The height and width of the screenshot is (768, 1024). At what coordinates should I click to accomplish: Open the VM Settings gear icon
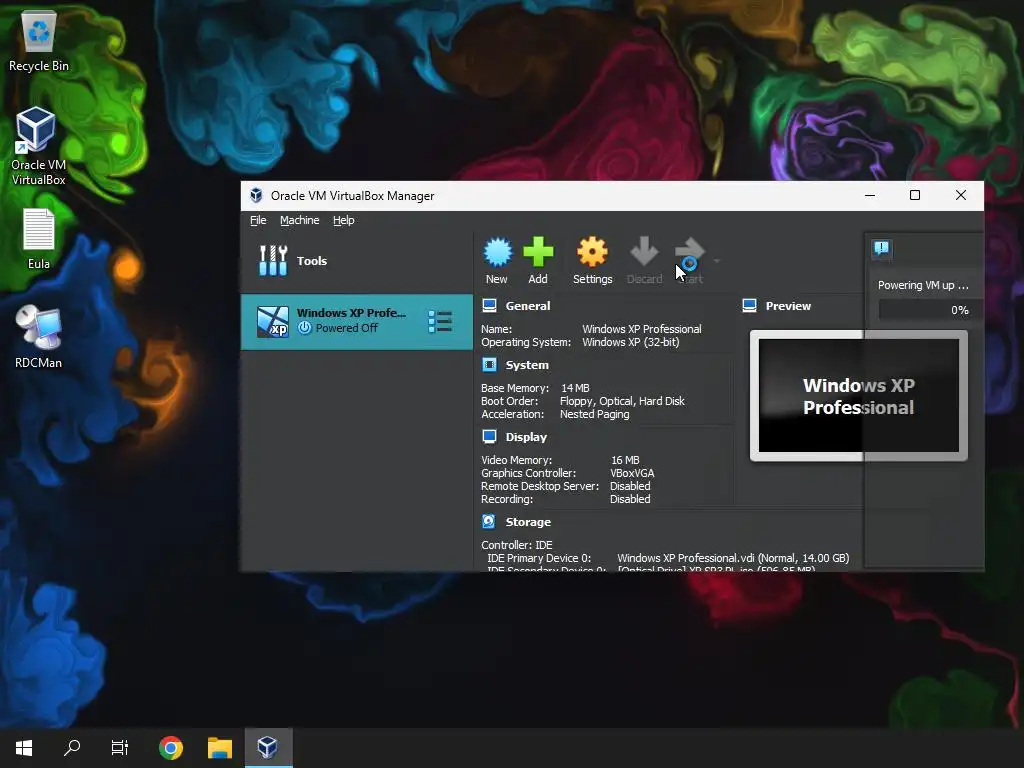click(x=592, y=253)
